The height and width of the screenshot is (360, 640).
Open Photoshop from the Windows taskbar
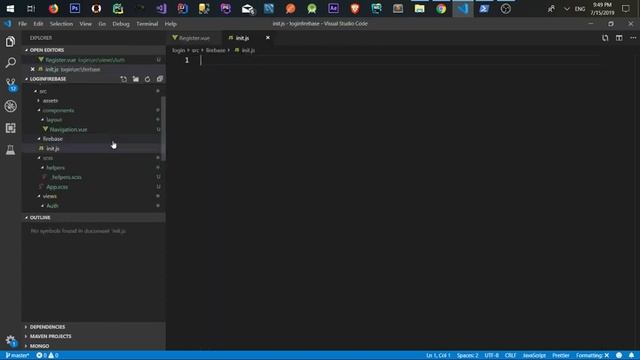point(75,9)
